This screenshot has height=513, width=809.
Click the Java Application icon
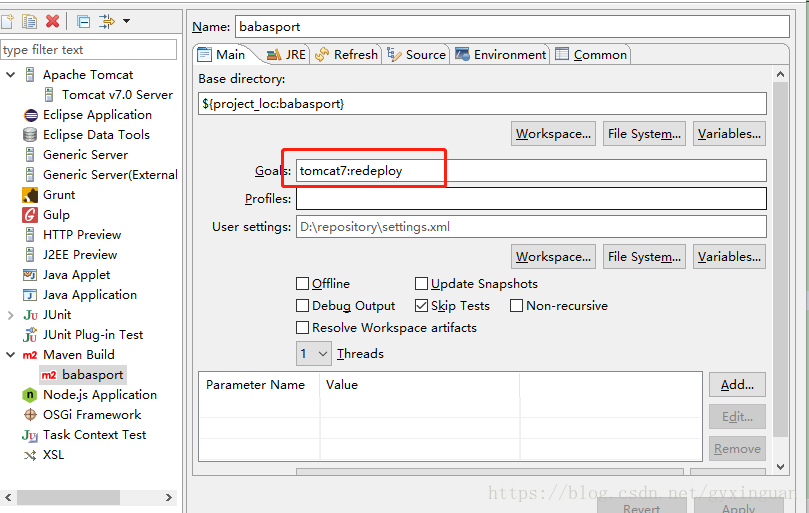click(30, 295)
